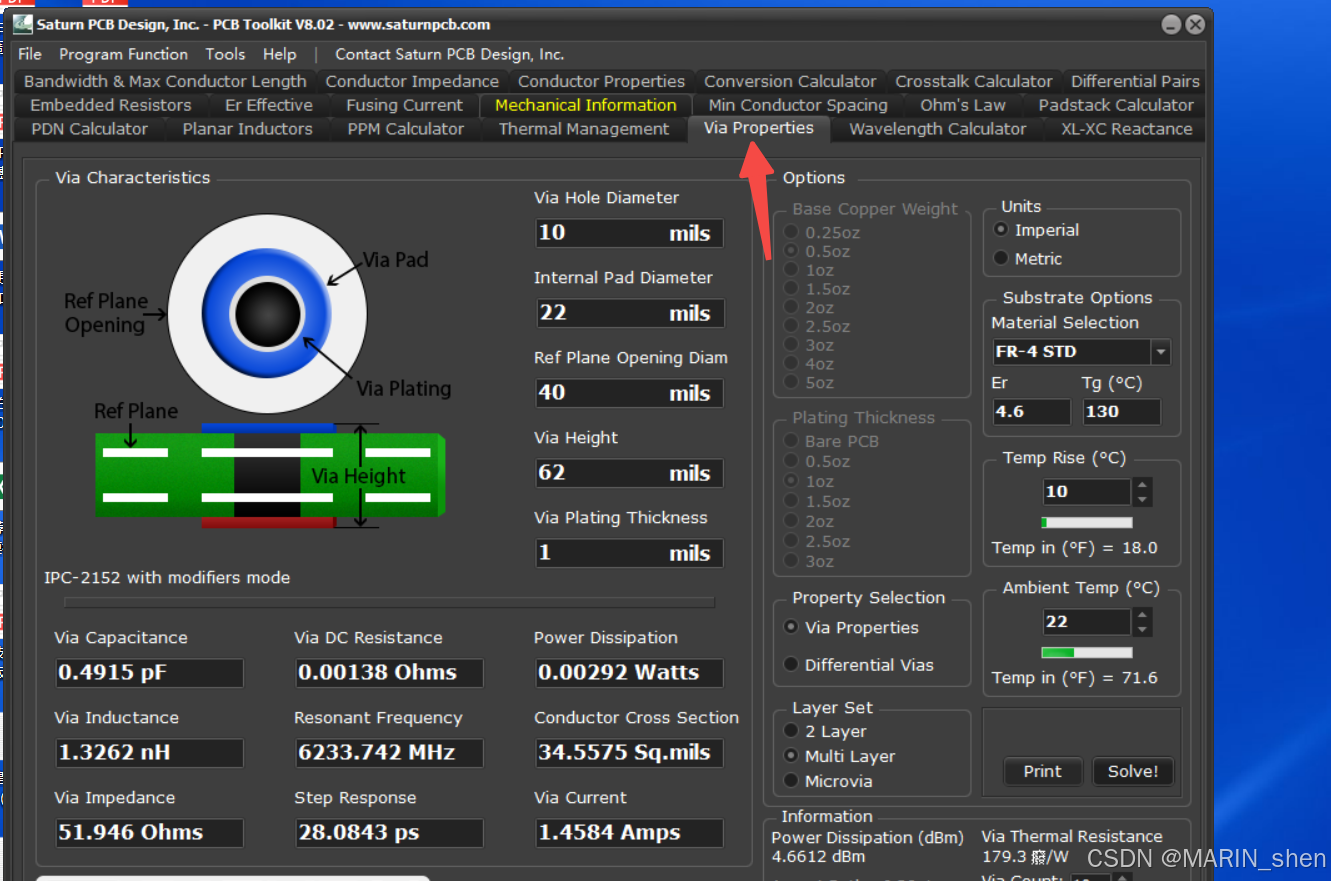
Task: Open the Padstack Calculator tab
Action: [x=1116, y=105]
